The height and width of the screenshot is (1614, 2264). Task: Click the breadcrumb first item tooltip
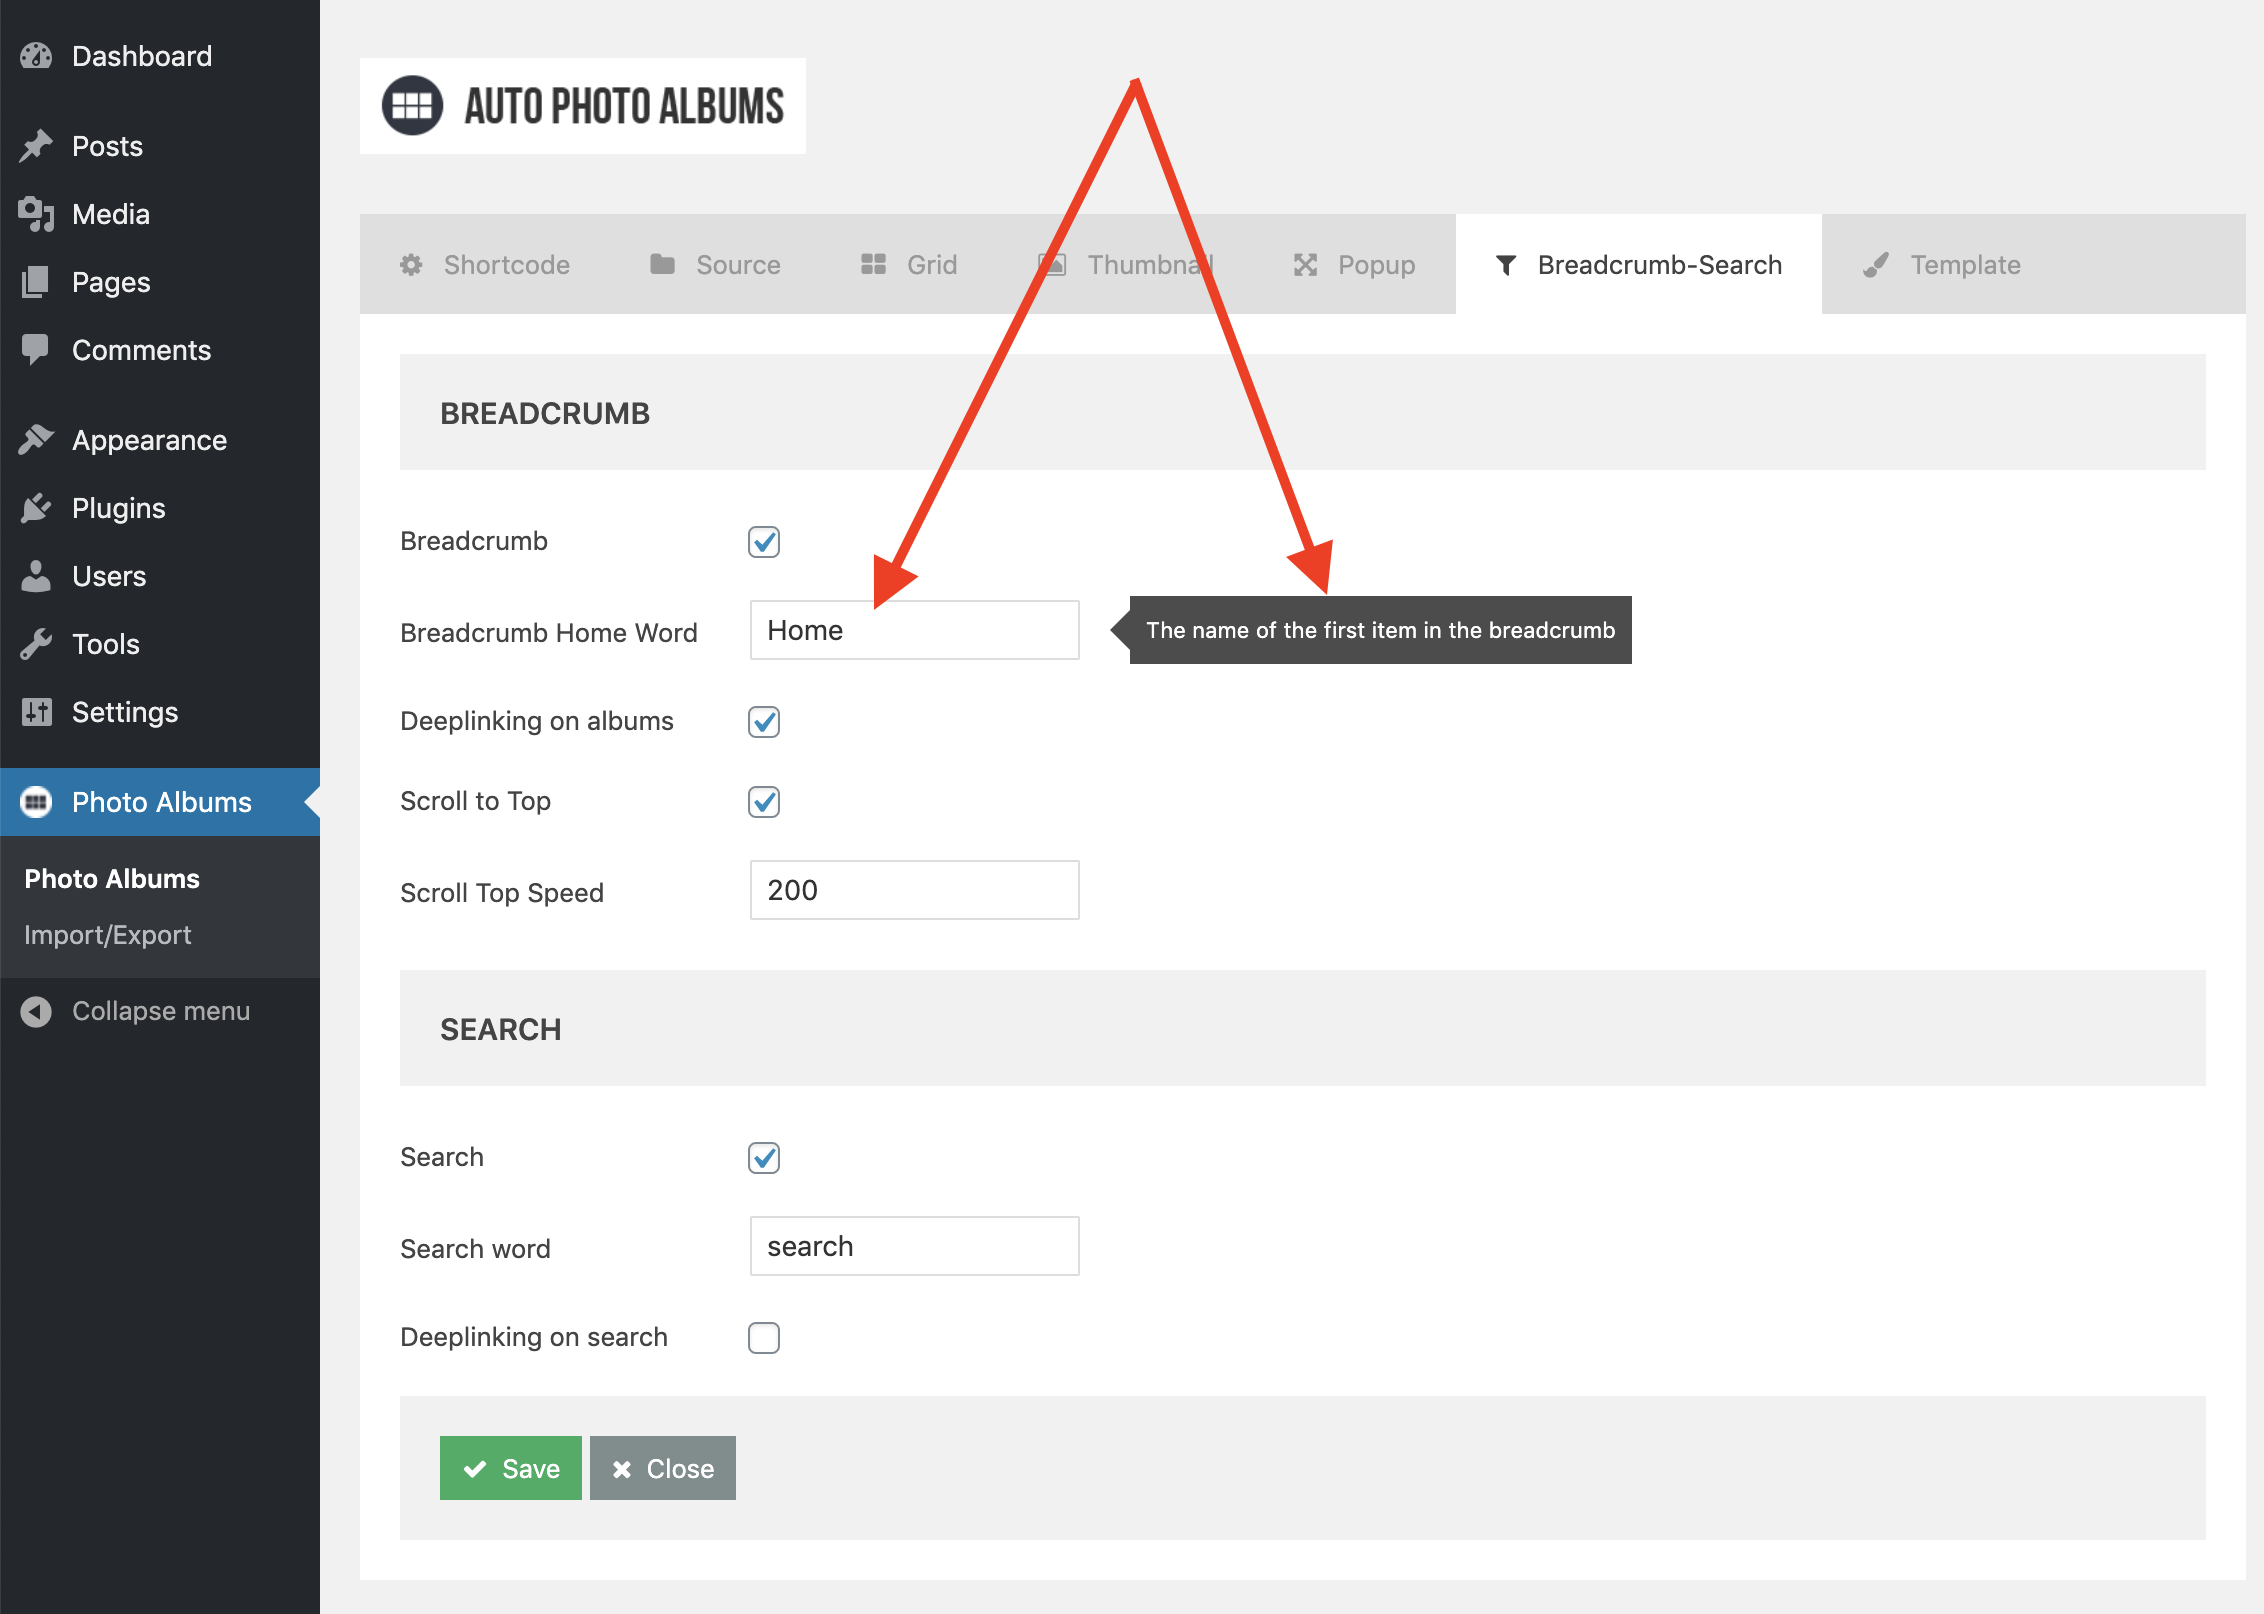click(1380, 630)
